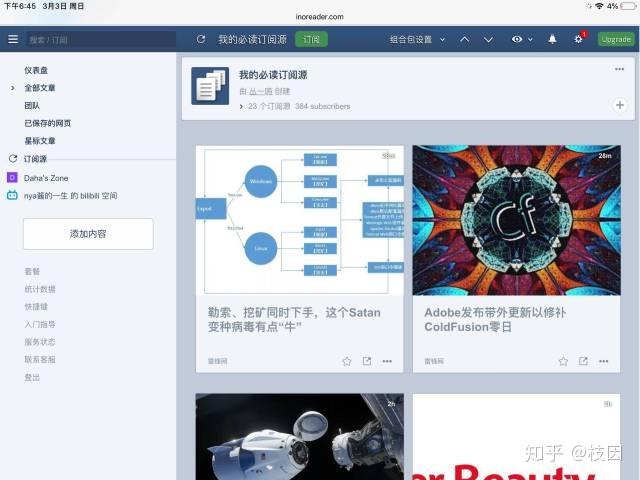The width and height of the screenshot is (640, 480).
Task: Click the 添加内容 button
Action: pos(88,234)
